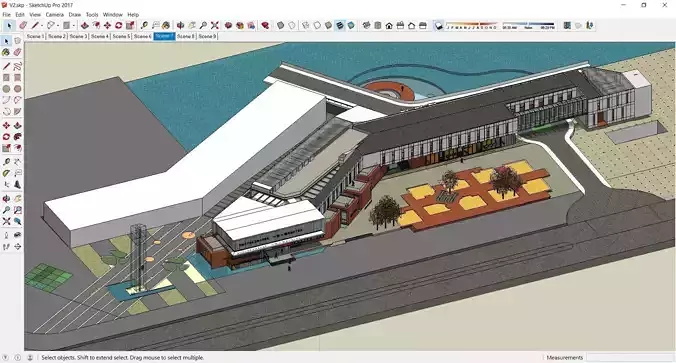Image resolution: width=676 pixels, height=363 pixels.
Task: Choose the Rotated Rectangle tool
Action: click(17, 78)
